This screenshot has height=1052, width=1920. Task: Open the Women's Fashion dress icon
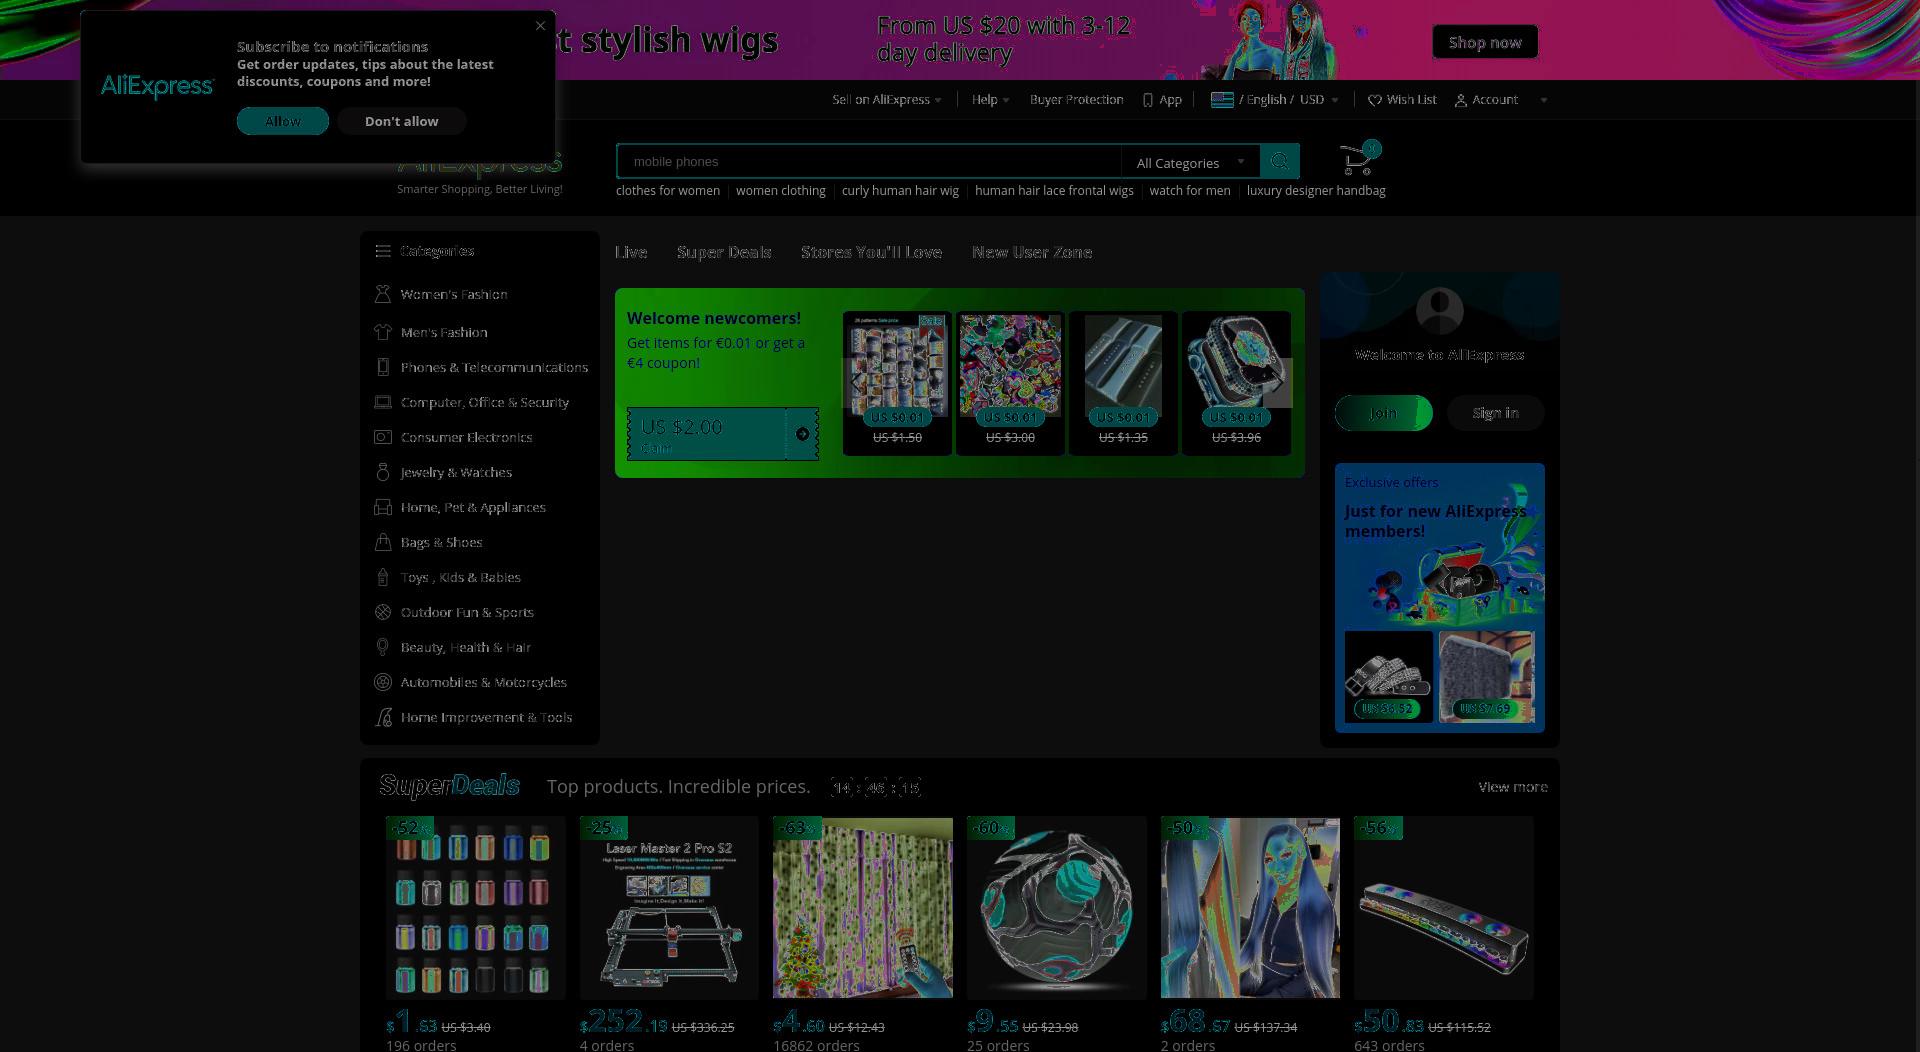[383, 294]
